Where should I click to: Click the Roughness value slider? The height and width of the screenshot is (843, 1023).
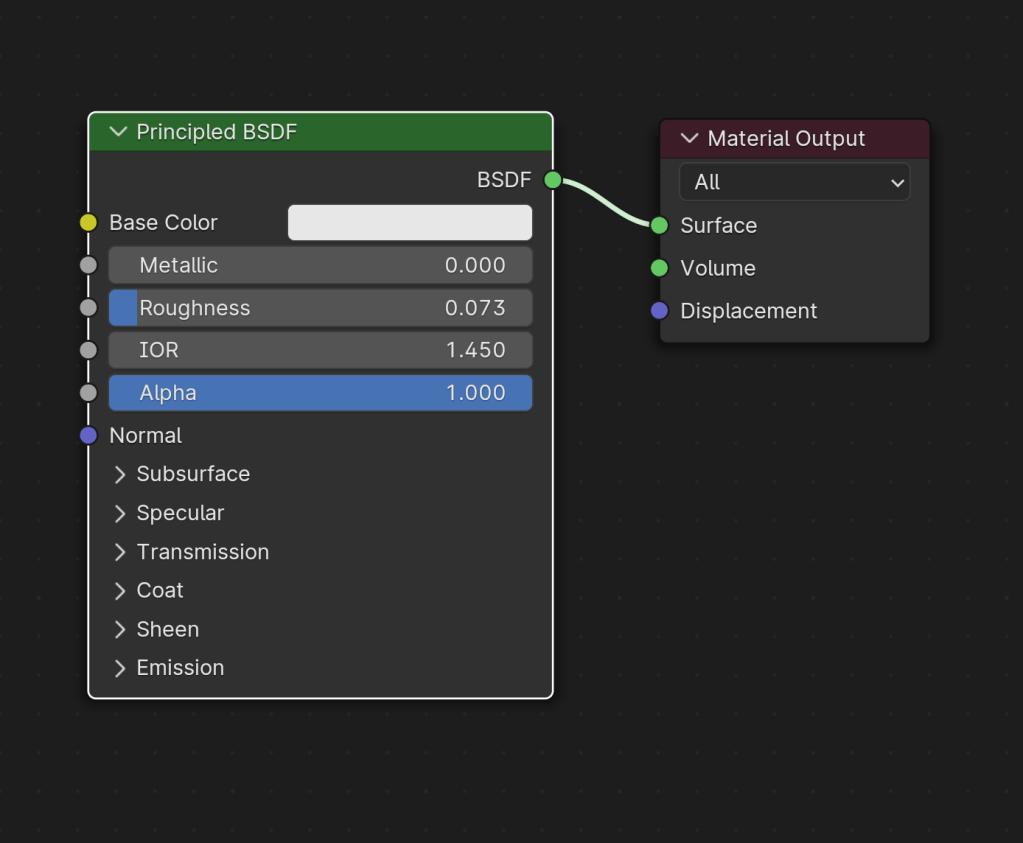[x=320, y=308]
